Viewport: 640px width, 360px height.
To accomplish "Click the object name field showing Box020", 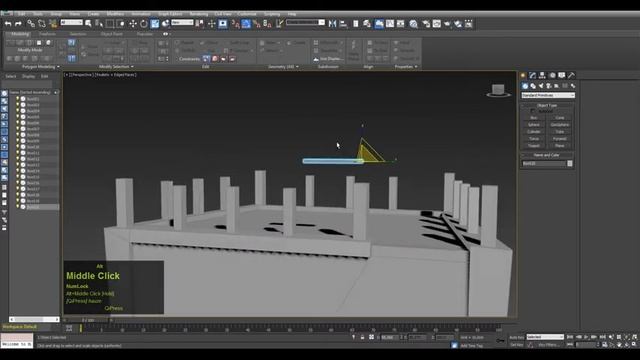I will point(544,163).
